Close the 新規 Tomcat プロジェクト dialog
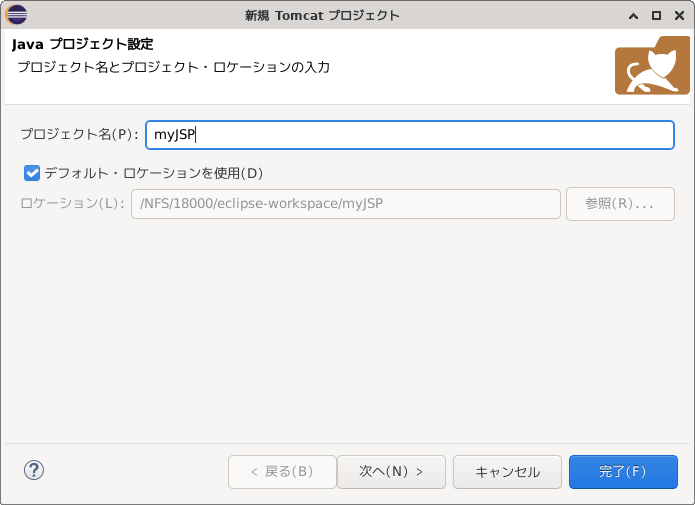Screen dimensions: 695x505 pyautogui.click(x=679, y=16)
